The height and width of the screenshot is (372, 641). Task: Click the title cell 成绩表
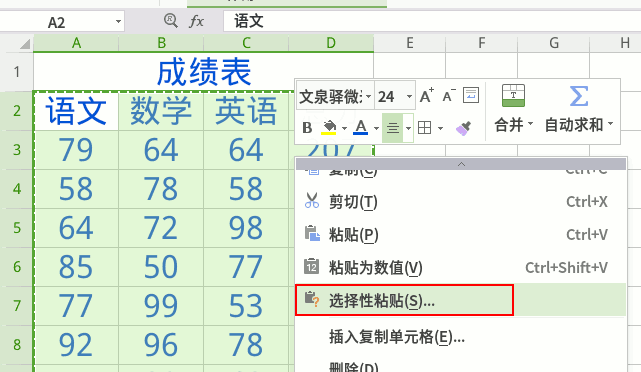204,72
